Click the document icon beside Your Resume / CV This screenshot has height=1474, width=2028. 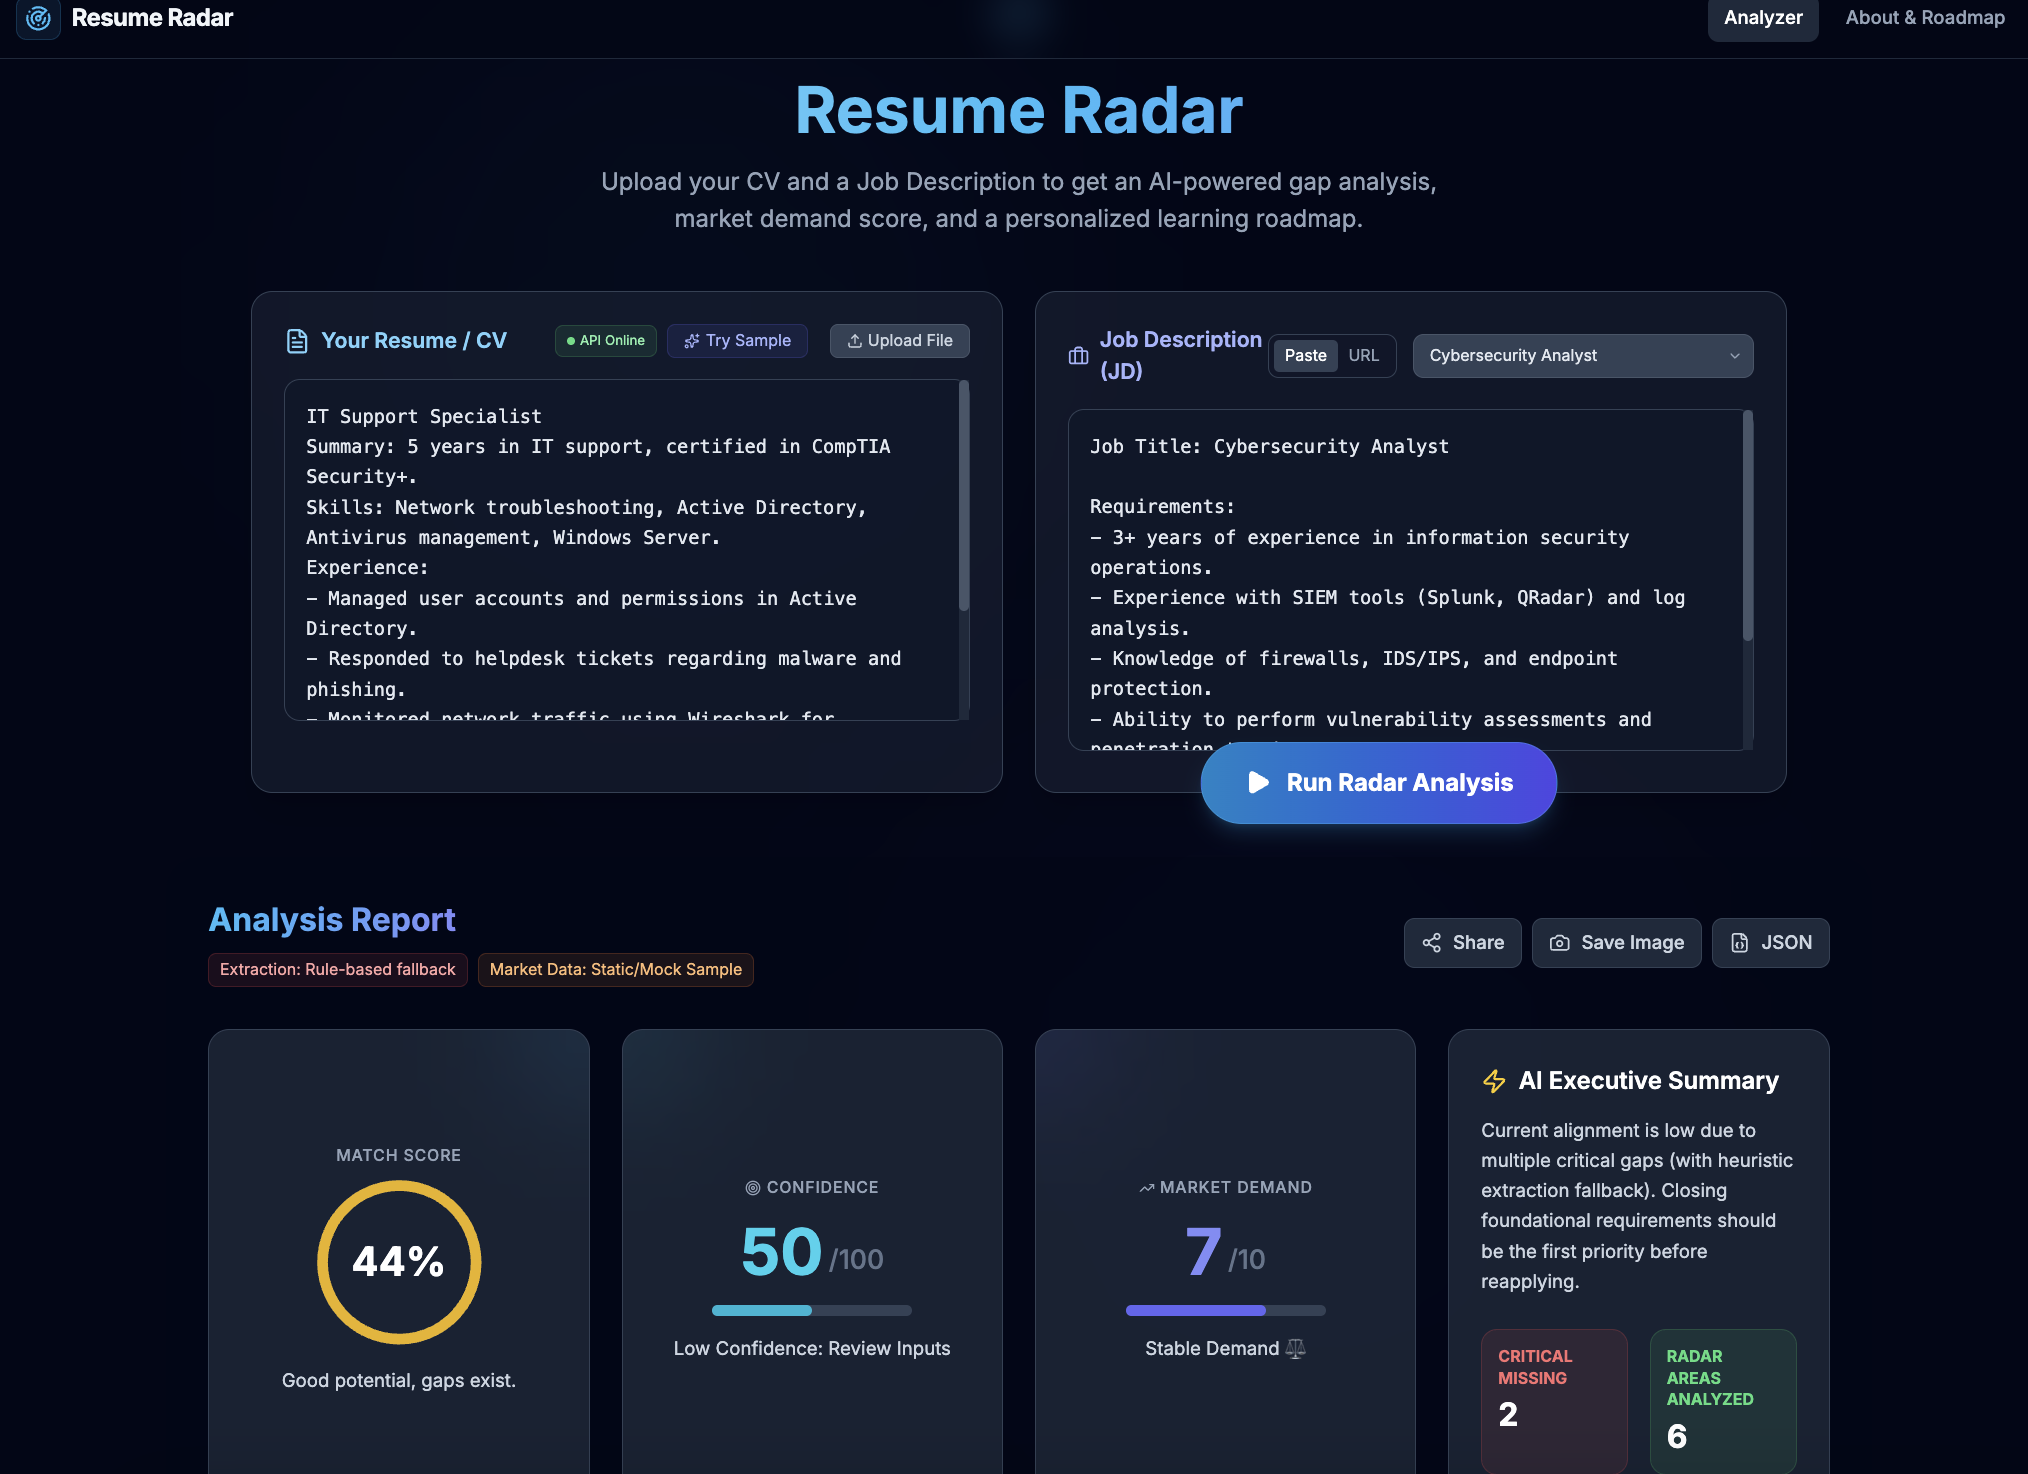click(x=297, y=341)
